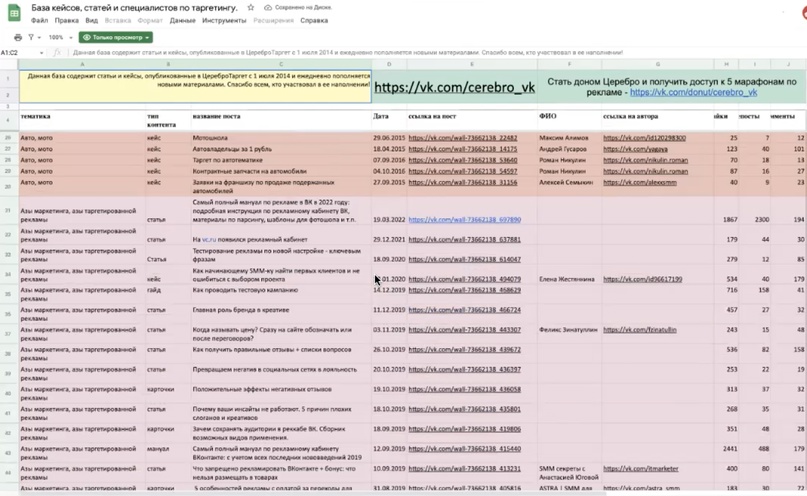
Task: Open the https://vk.com/cerebro_vk header link
Action: [454, 87]
